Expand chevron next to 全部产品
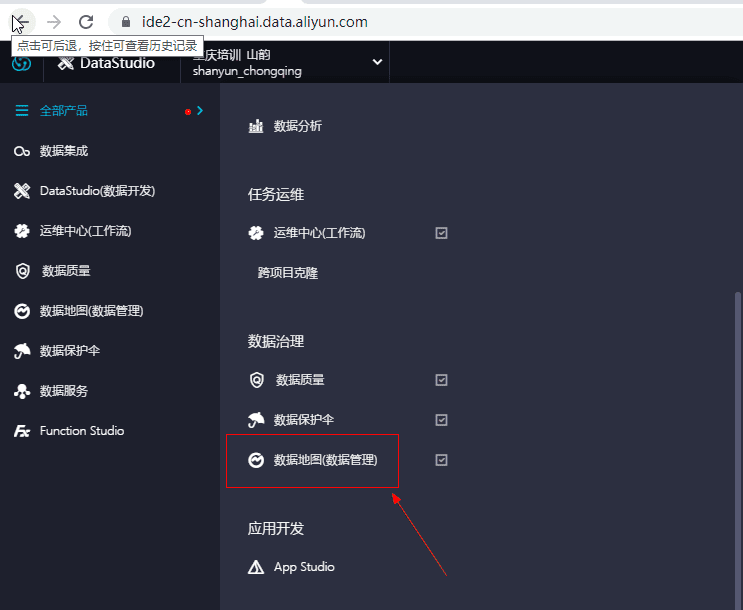743x610 pixels. [x=200, y=111]
